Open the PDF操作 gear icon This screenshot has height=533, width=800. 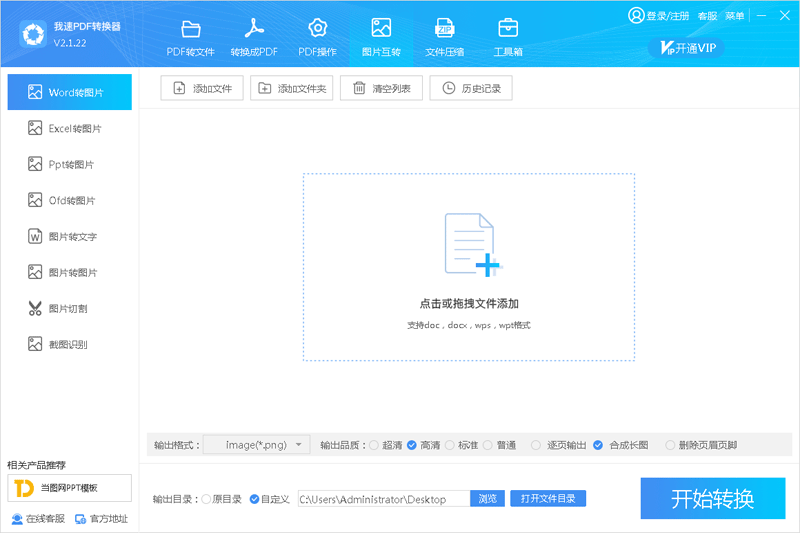coord(317,28)
